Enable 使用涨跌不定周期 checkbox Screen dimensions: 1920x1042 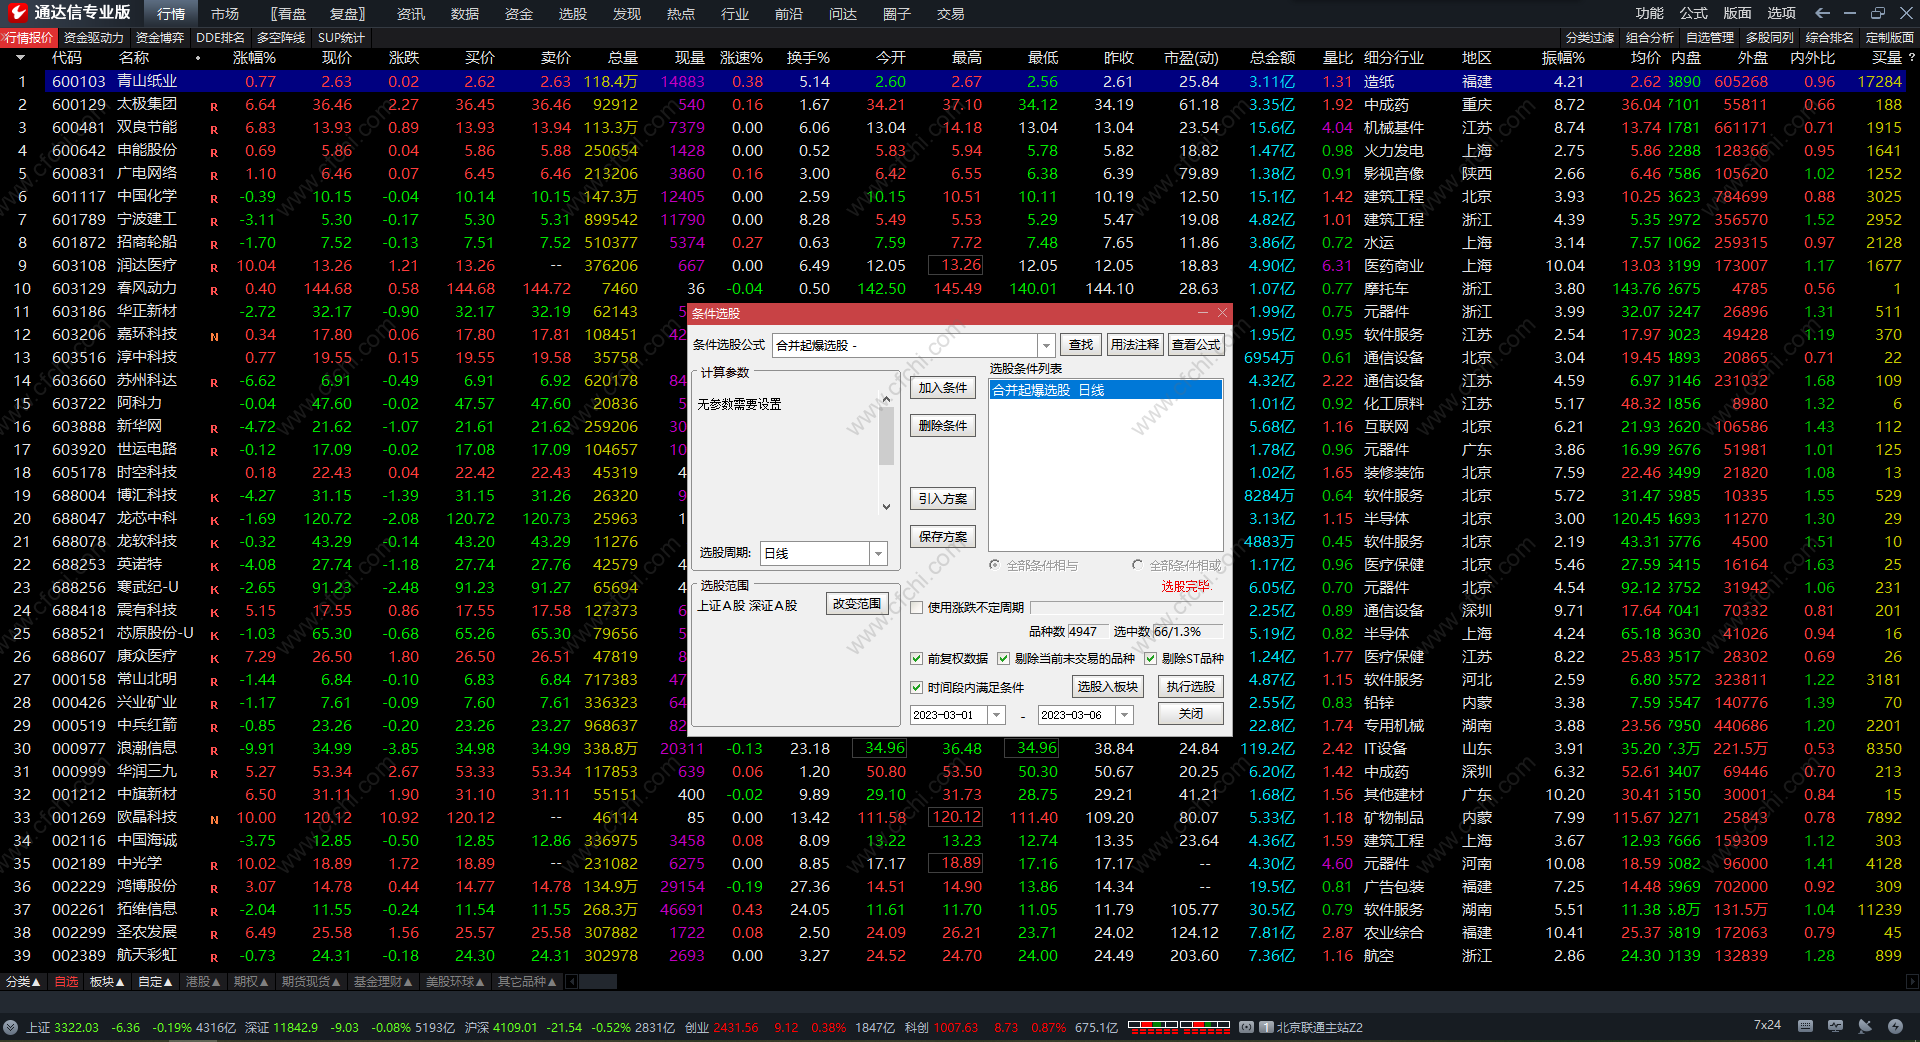(x=916, y=607)
